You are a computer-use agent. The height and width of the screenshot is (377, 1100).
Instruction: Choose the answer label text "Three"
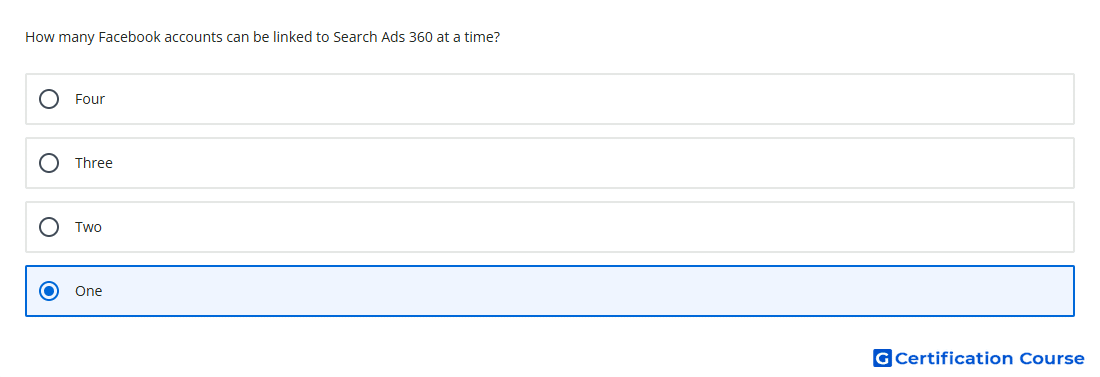pyautogui.click(x=94, y=163)
